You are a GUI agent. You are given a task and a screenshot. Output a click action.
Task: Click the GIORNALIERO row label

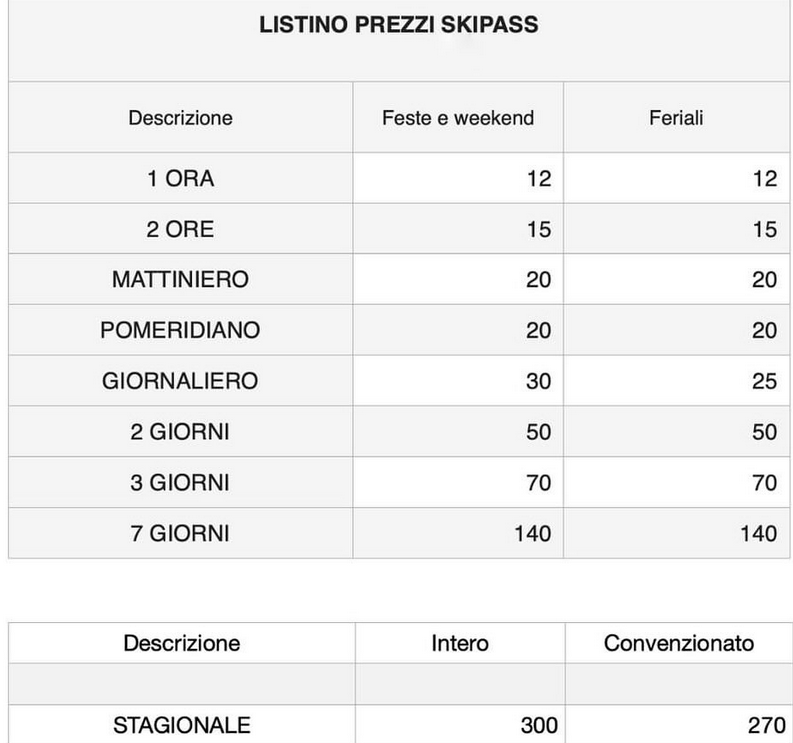tap(180, 381)
